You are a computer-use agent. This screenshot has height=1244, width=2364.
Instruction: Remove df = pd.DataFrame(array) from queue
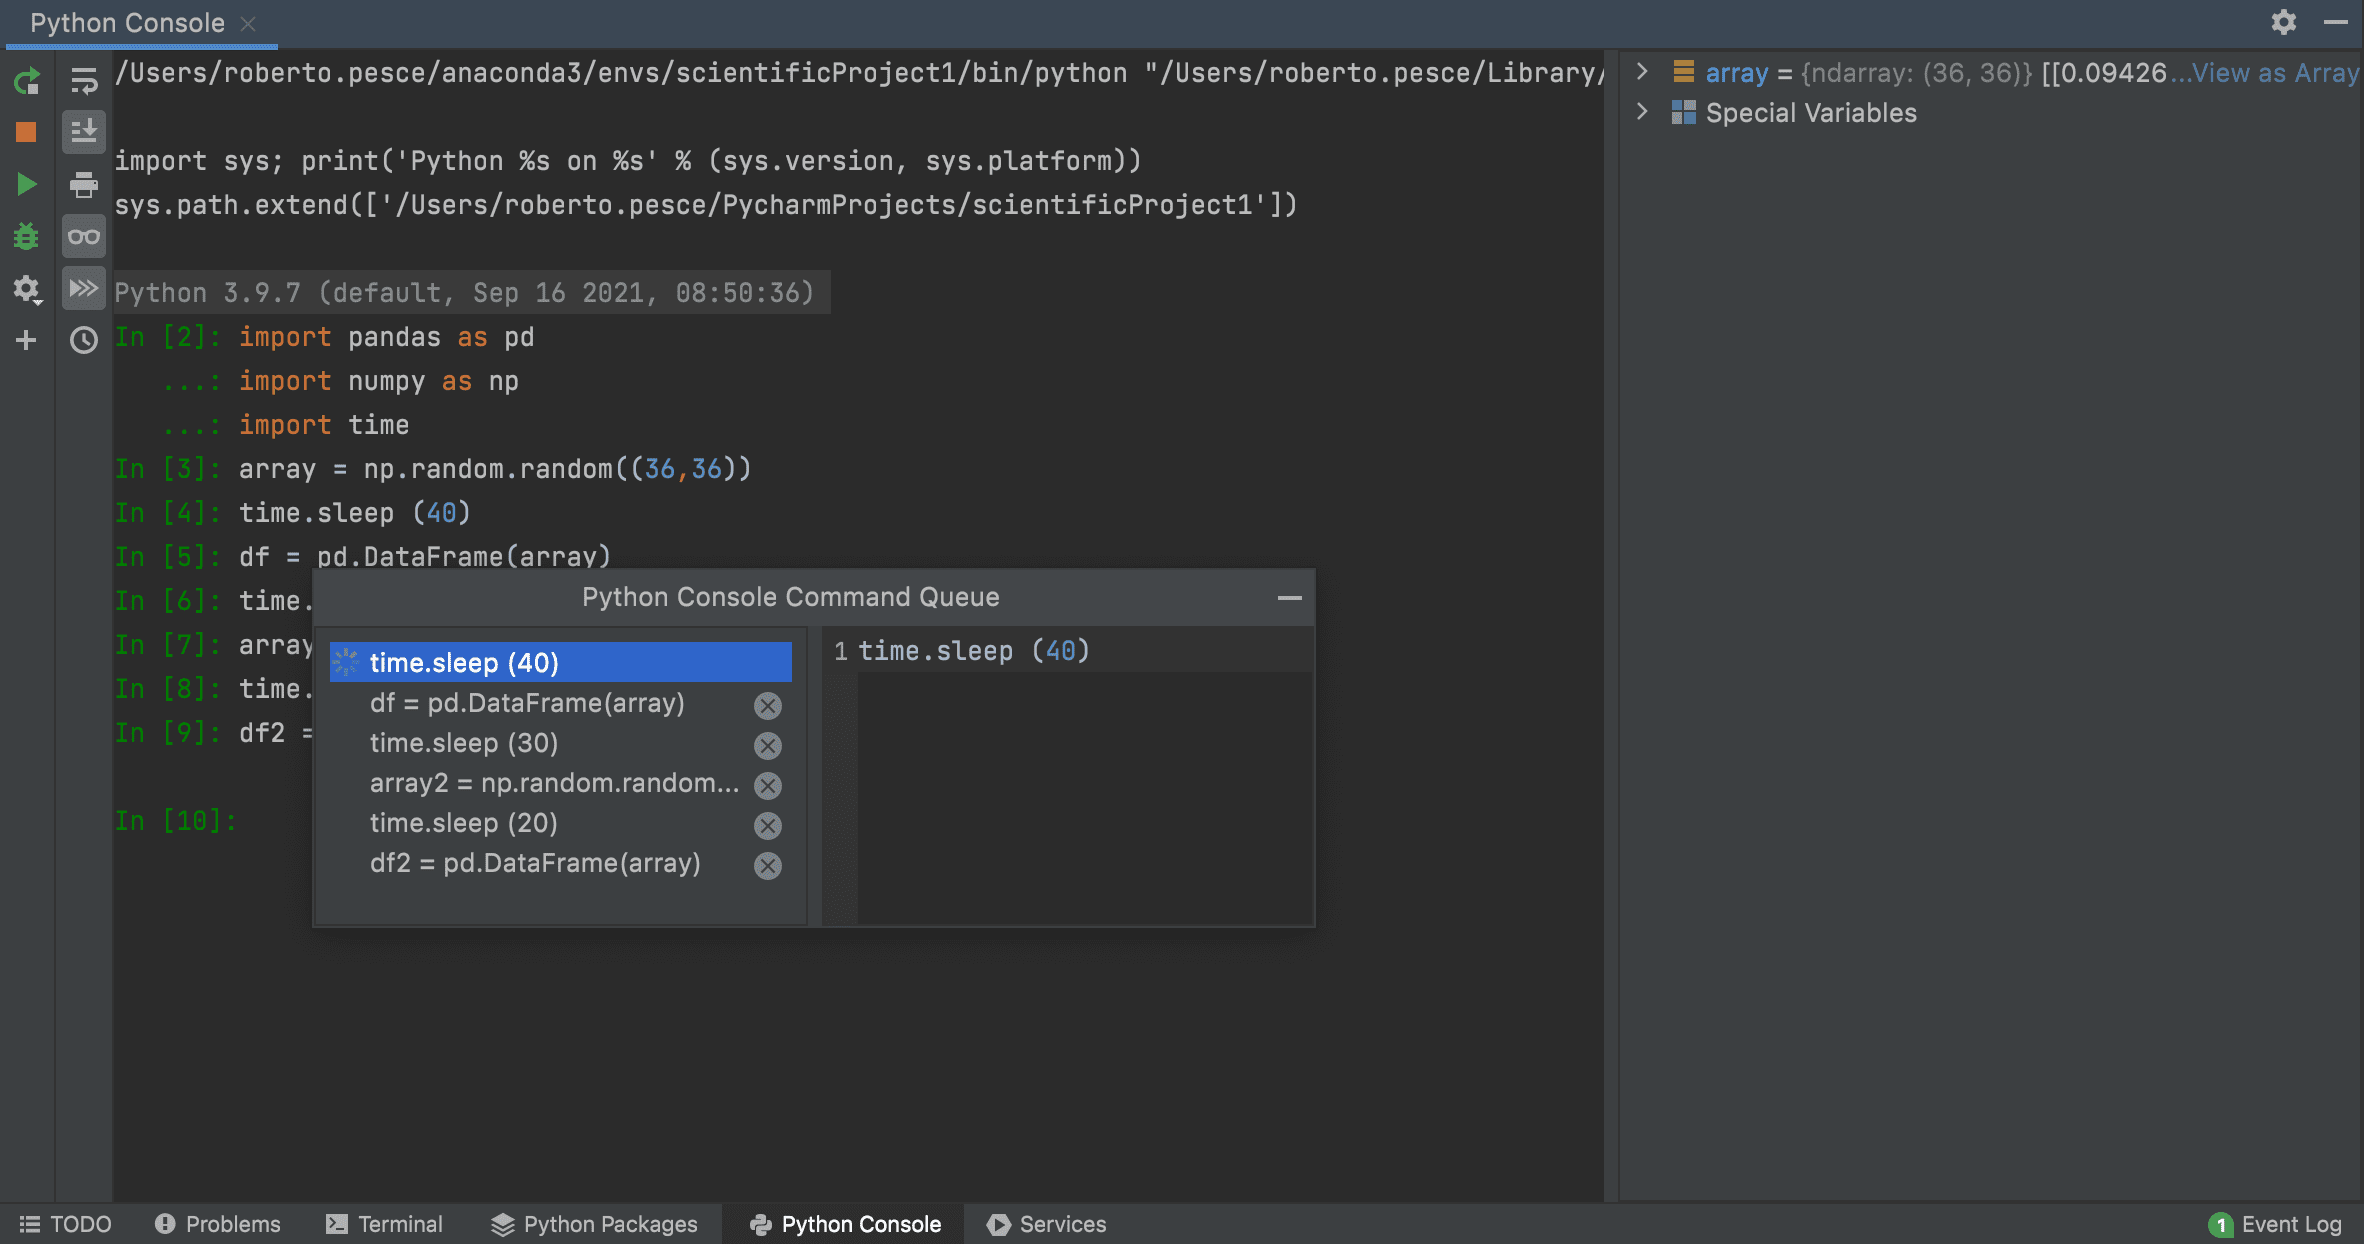766,703
